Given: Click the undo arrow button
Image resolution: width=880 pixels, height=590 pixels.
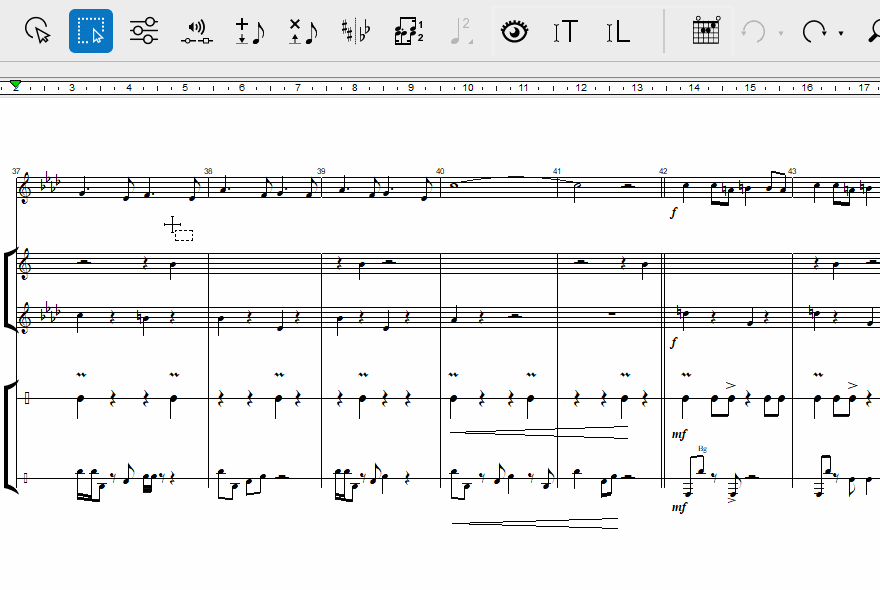Looking at the screenshot, I should pos(753,31).
